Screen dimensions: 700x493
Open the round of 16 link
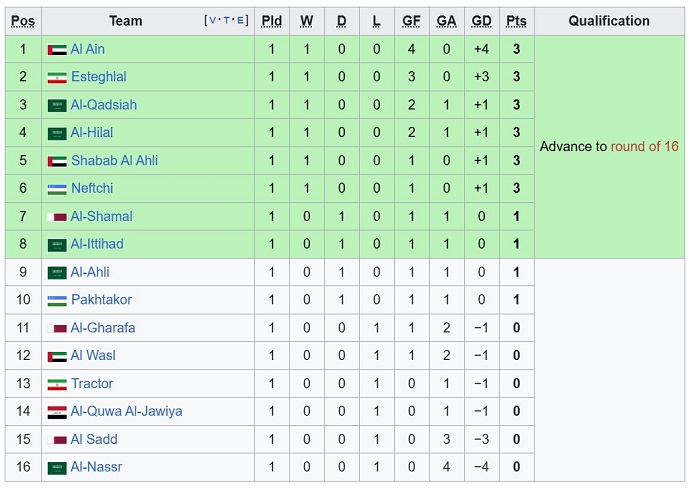click(644, 146)
